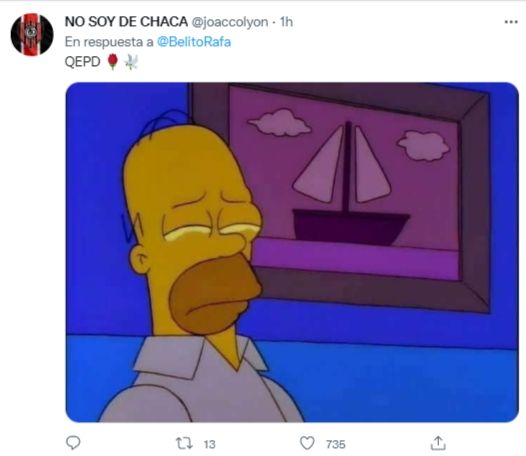Click the retweet arrows icon
Screen dimensions: 526x456
(184, 444)
